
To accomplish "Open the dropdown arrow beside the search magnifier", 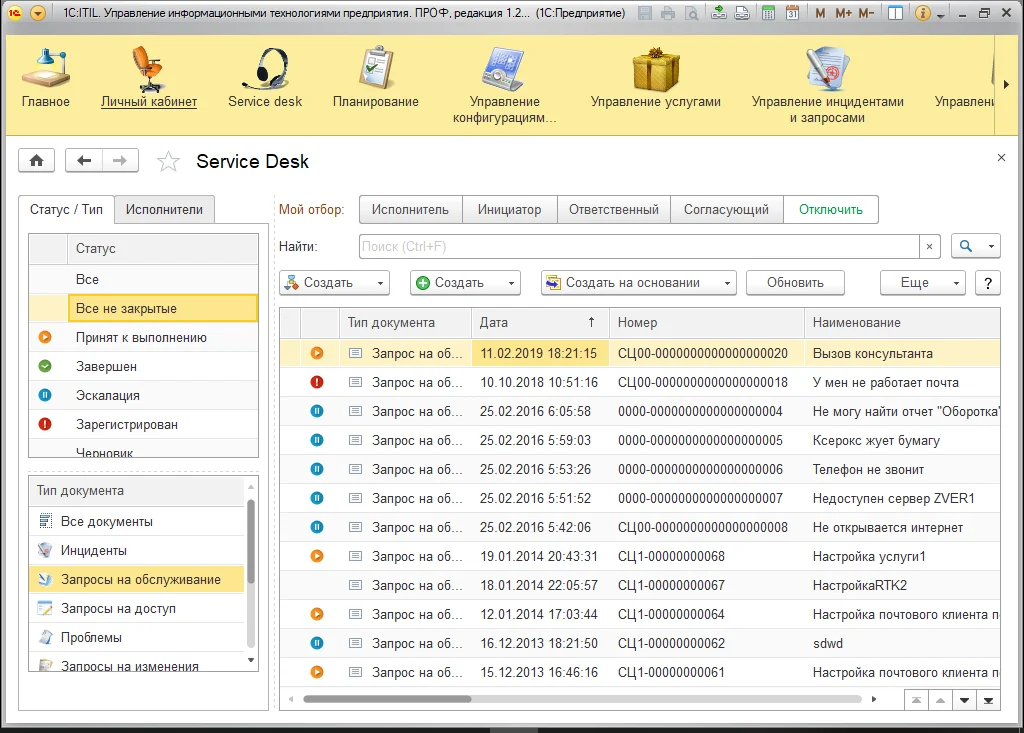I will pos(991,246).
